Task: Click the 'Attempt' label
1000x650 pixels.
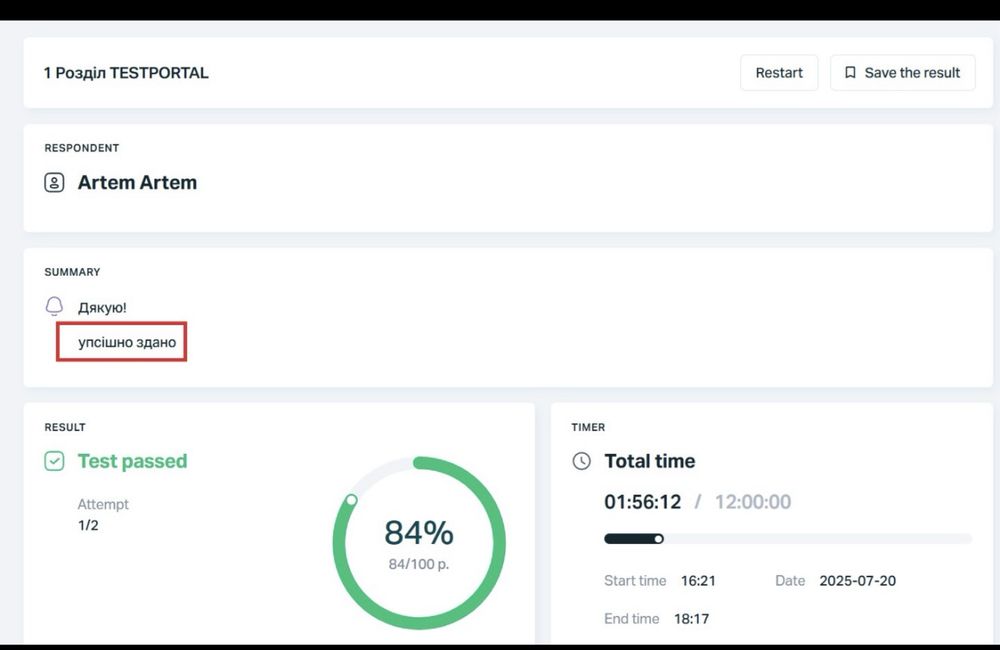Action: point(103,504)
